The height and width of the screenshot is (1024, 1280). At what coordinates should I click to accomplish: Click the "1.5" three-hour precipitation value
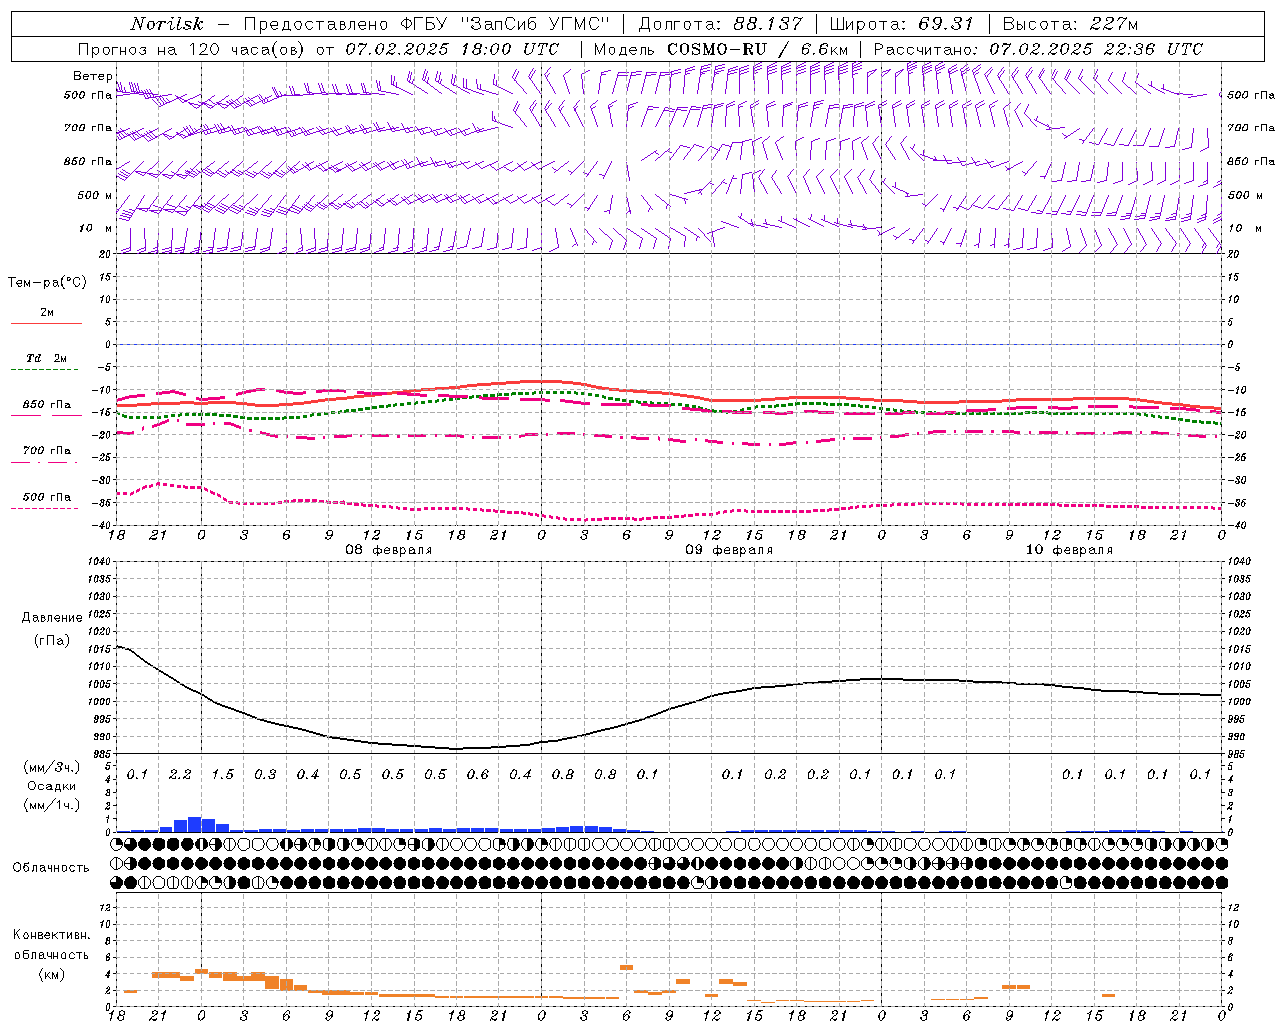point(222,774)
